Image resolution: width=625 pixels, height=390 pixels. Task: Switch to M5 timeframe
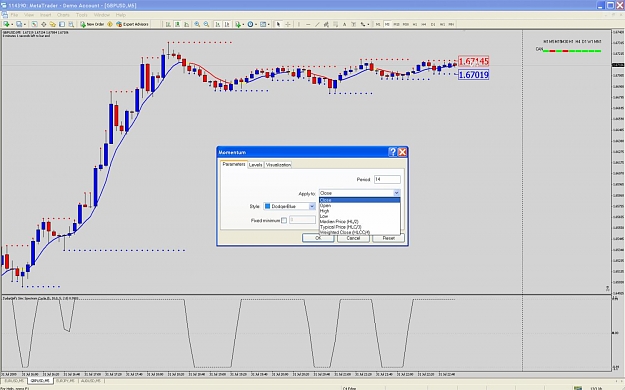point(387,24)
